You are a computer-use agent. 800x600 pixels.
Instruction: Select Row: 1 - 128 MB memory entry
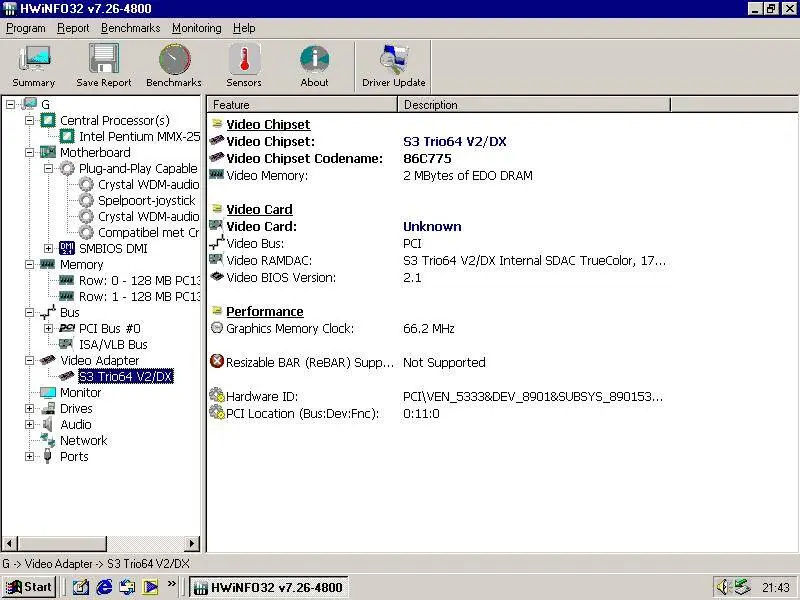point(139,296)
